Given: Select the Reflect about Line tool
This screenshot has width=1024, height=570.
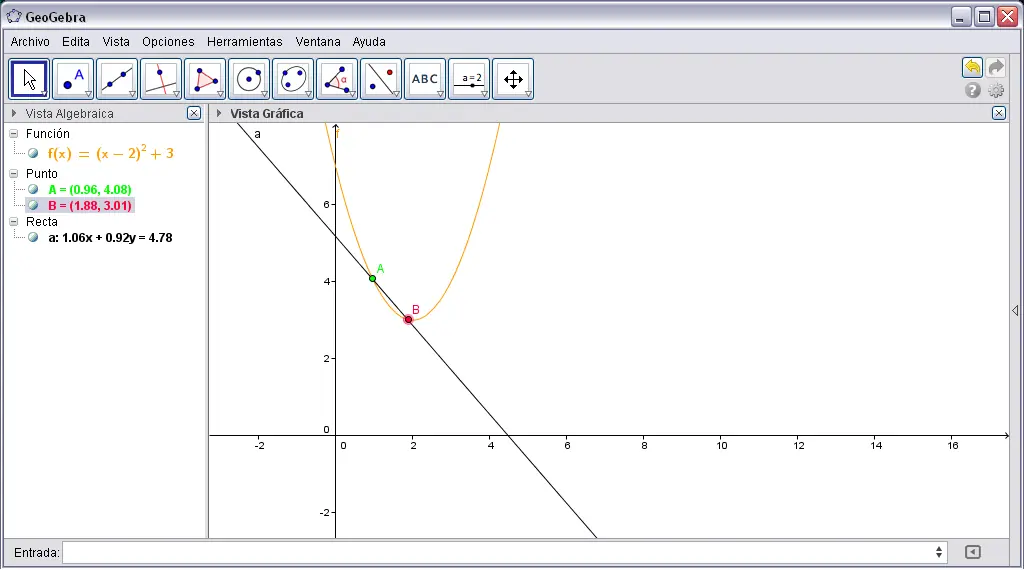Looking at the screenshot, I should 381,79.
